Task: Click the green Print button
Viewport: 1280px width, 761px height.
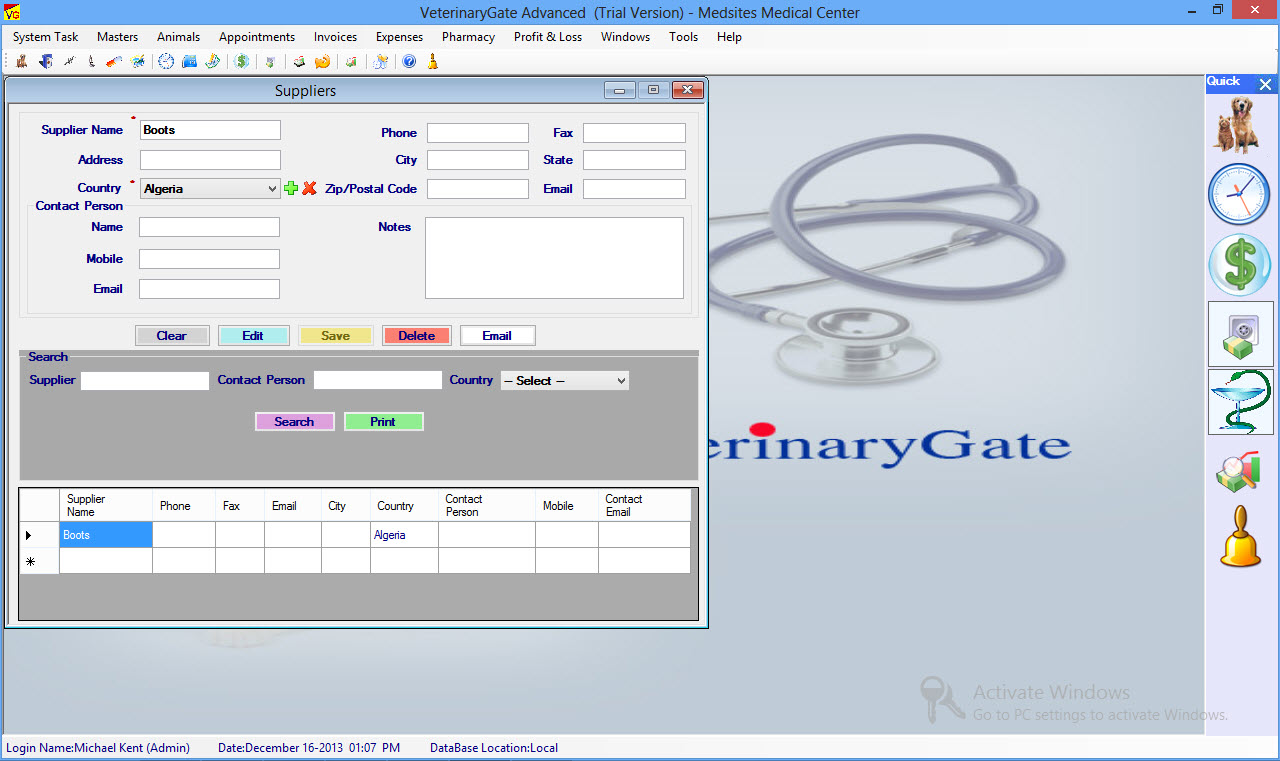Action: pos(383,422)
